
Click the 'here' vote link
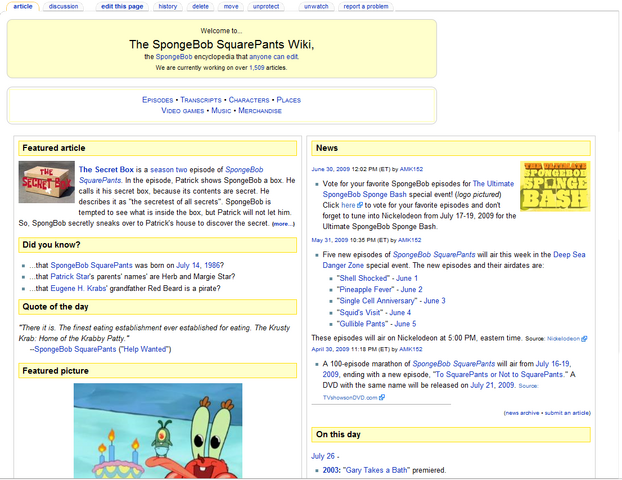click(348, 205)
